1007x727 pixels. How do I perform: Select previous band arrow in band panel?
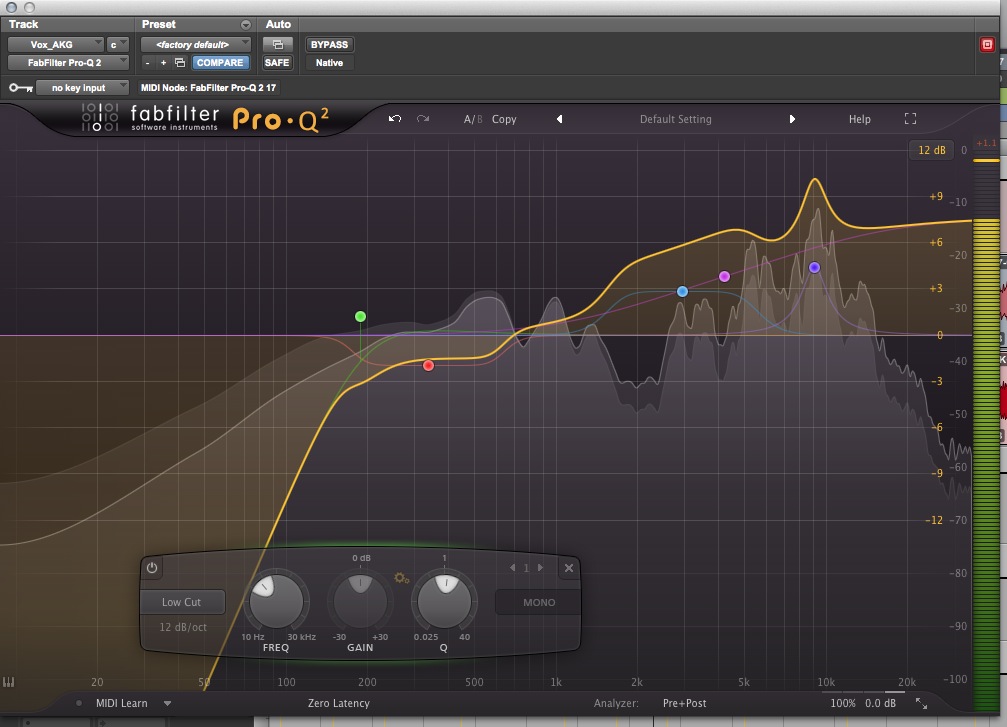tap(512, 568)
